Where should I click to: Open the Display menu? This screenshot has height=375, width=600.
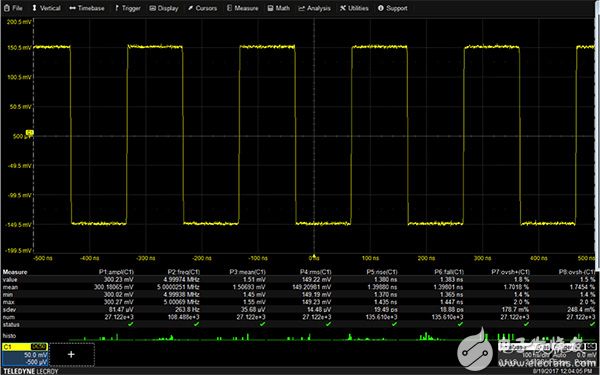pyautogui.click(x=164, y=8)
